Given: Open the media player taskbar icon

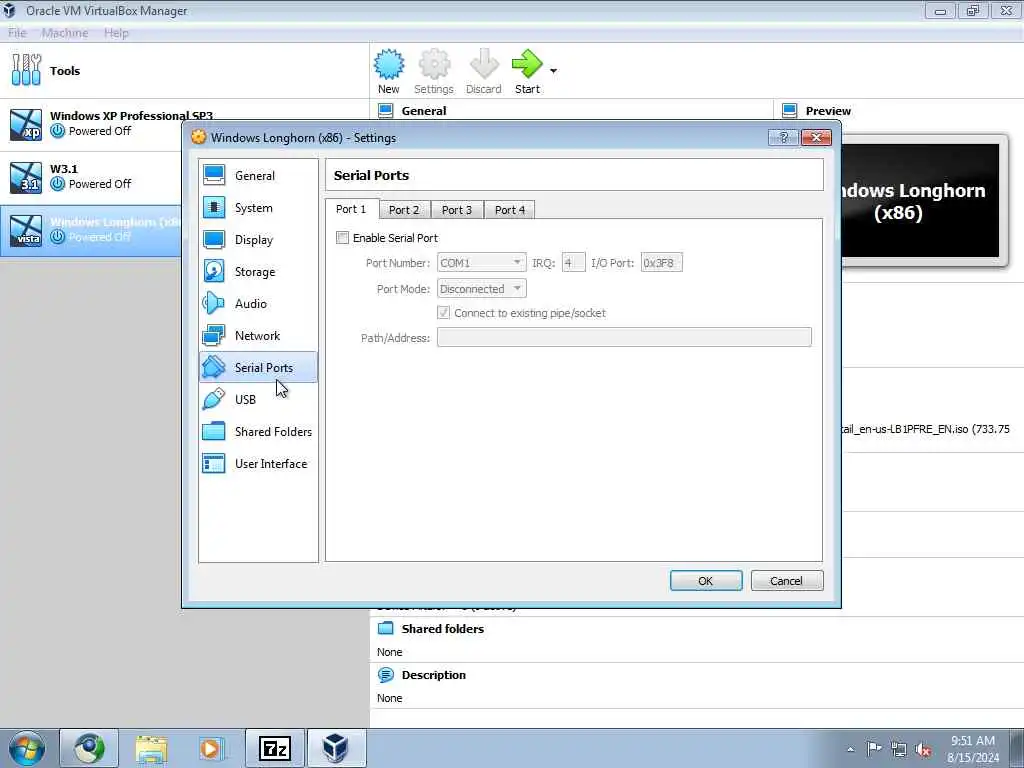Looking at the screenshot, I should [x=212, y=748].
